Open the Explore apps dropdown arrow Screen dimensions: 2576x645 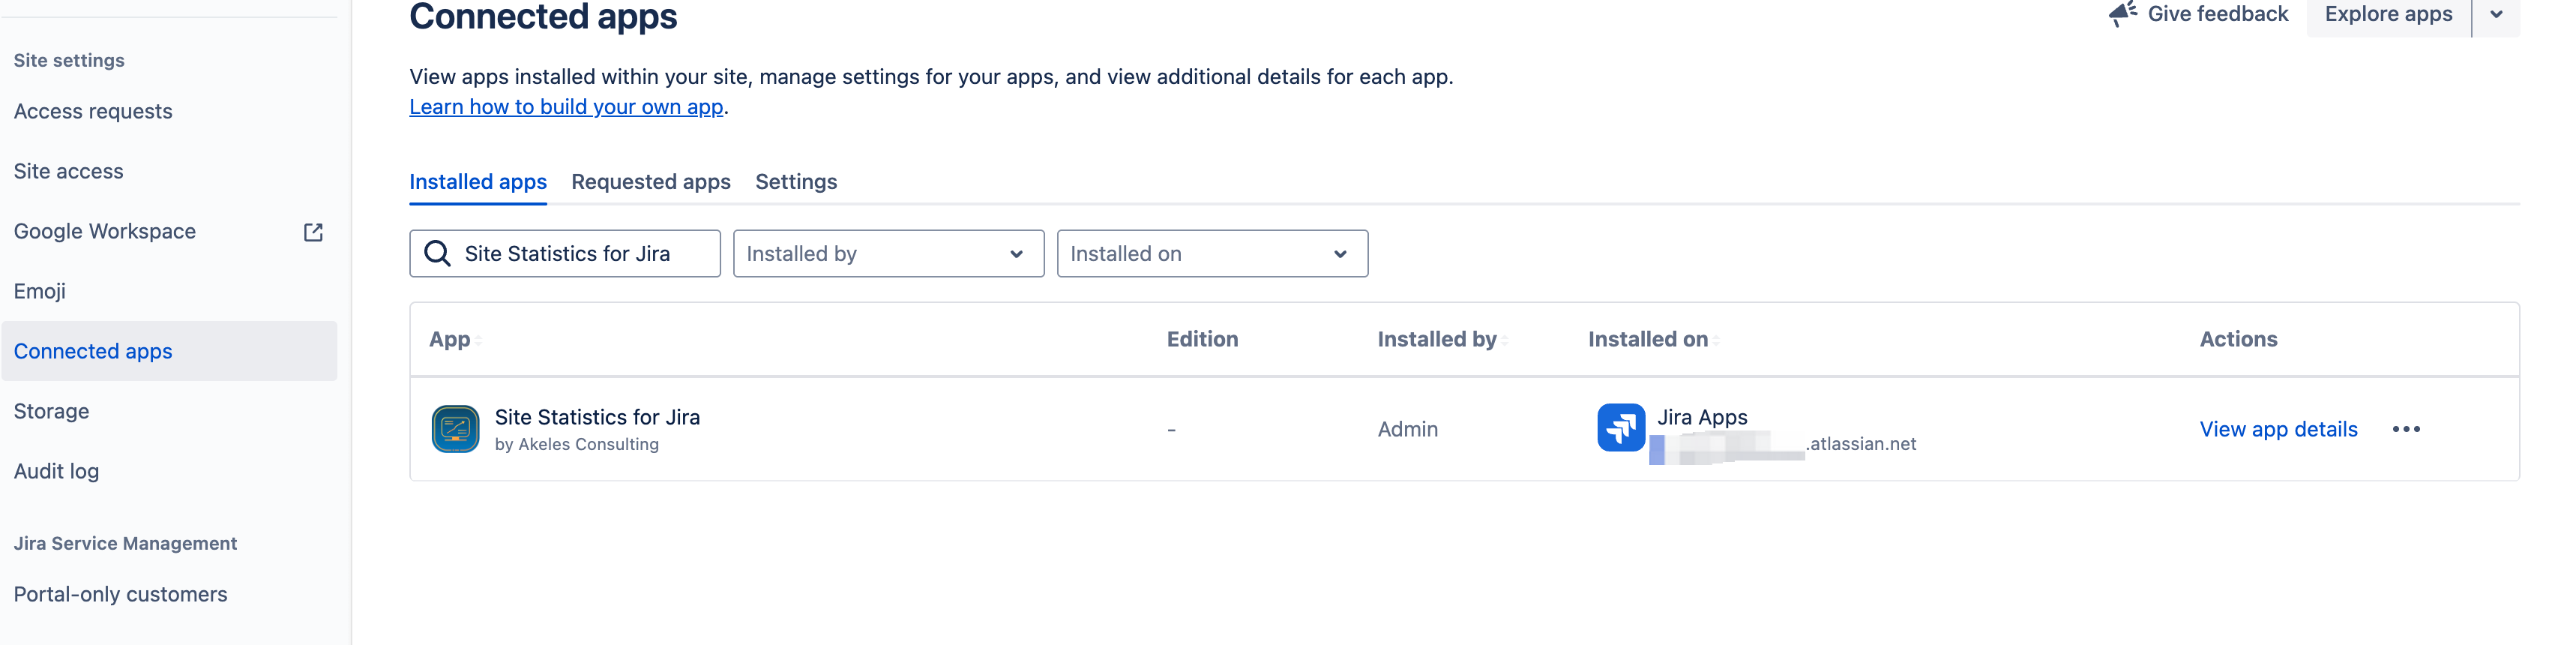point(2496,15)
